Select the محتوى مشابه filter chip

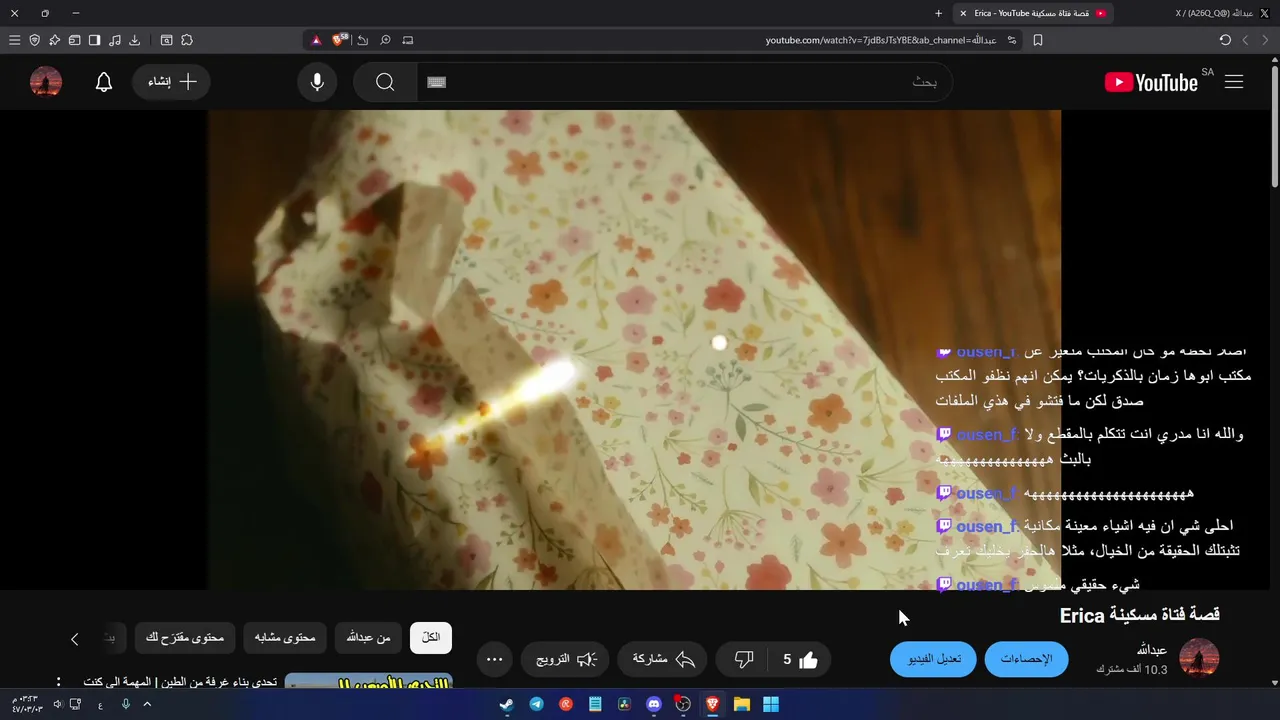pos(285,637)
